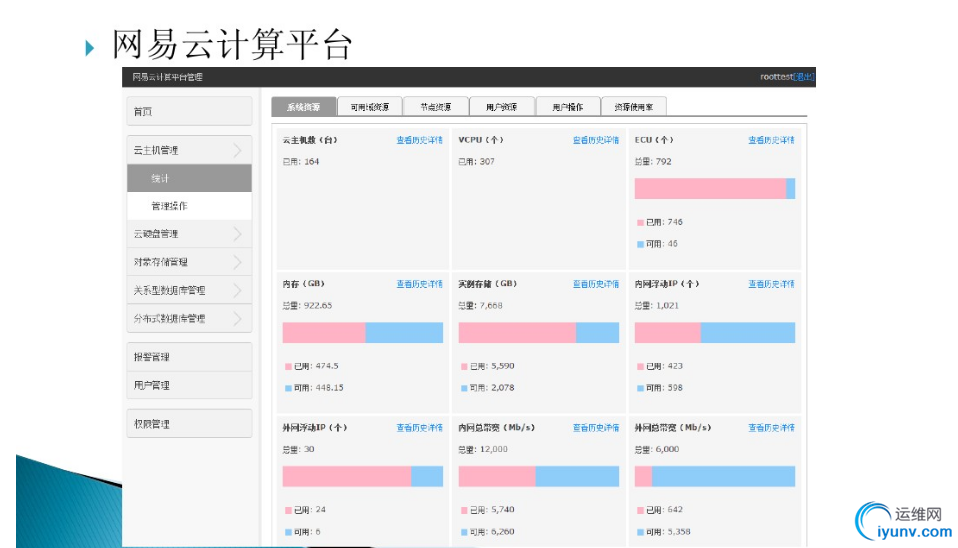Open 权限管理 in the sidebar
The image size is (958, 548).
(189, 423)
